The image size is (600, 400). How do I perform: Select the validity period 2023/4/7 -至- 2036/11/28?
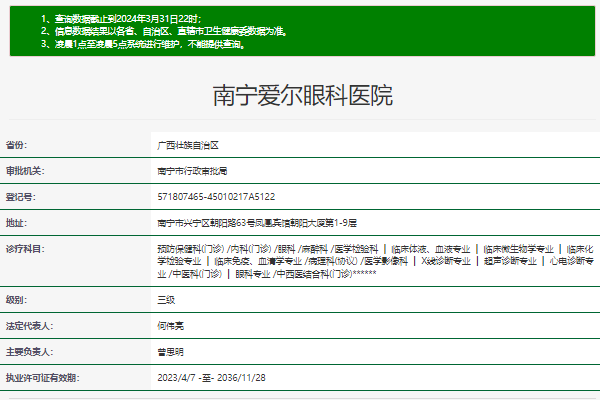(x=211, y=378)
